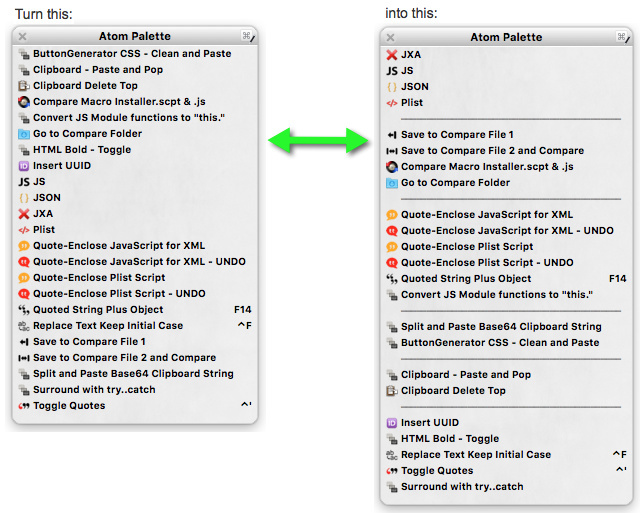The image size is (643, 513).
Task: Click Insert UUID purple icon in right palette
Action: tap(392, 422)
